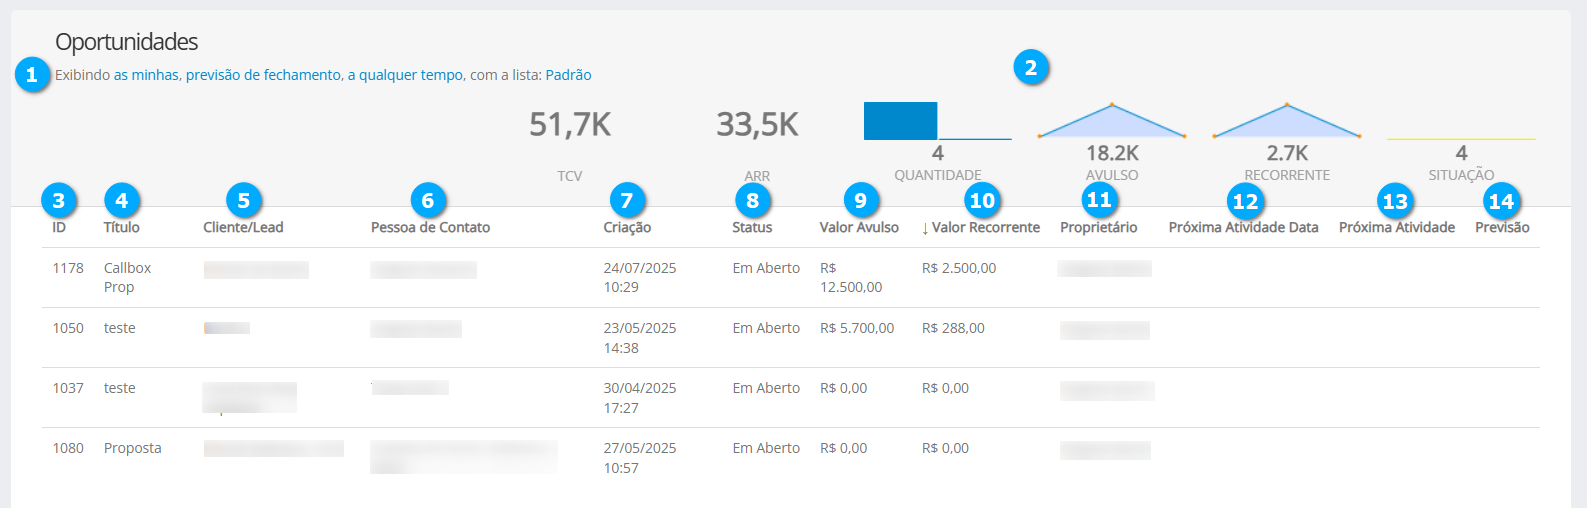The height and width of the screenshot is (508, 1587).
Task: Click the 33,5K ARR indicator
Action: (757, 125)
